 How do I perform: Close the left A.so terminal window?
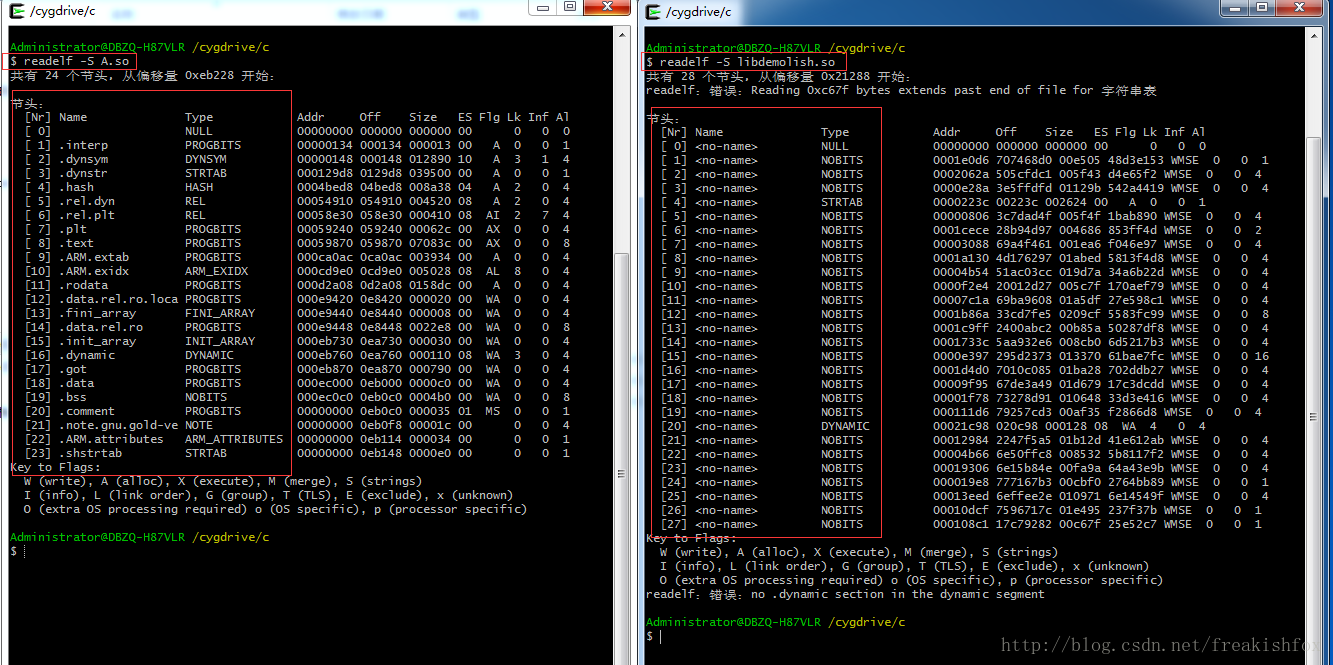tap(607, 7)
